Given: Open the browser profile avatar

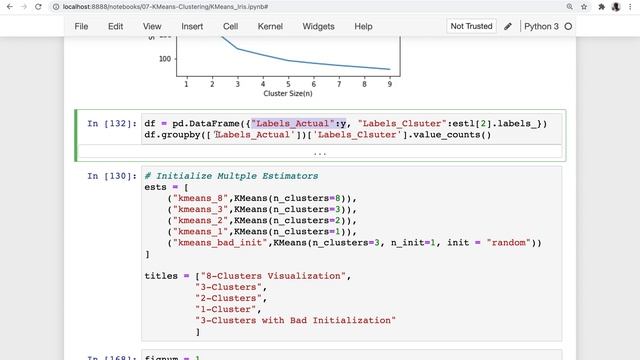Looking at the screenshot, I should [x=616, y=7].
